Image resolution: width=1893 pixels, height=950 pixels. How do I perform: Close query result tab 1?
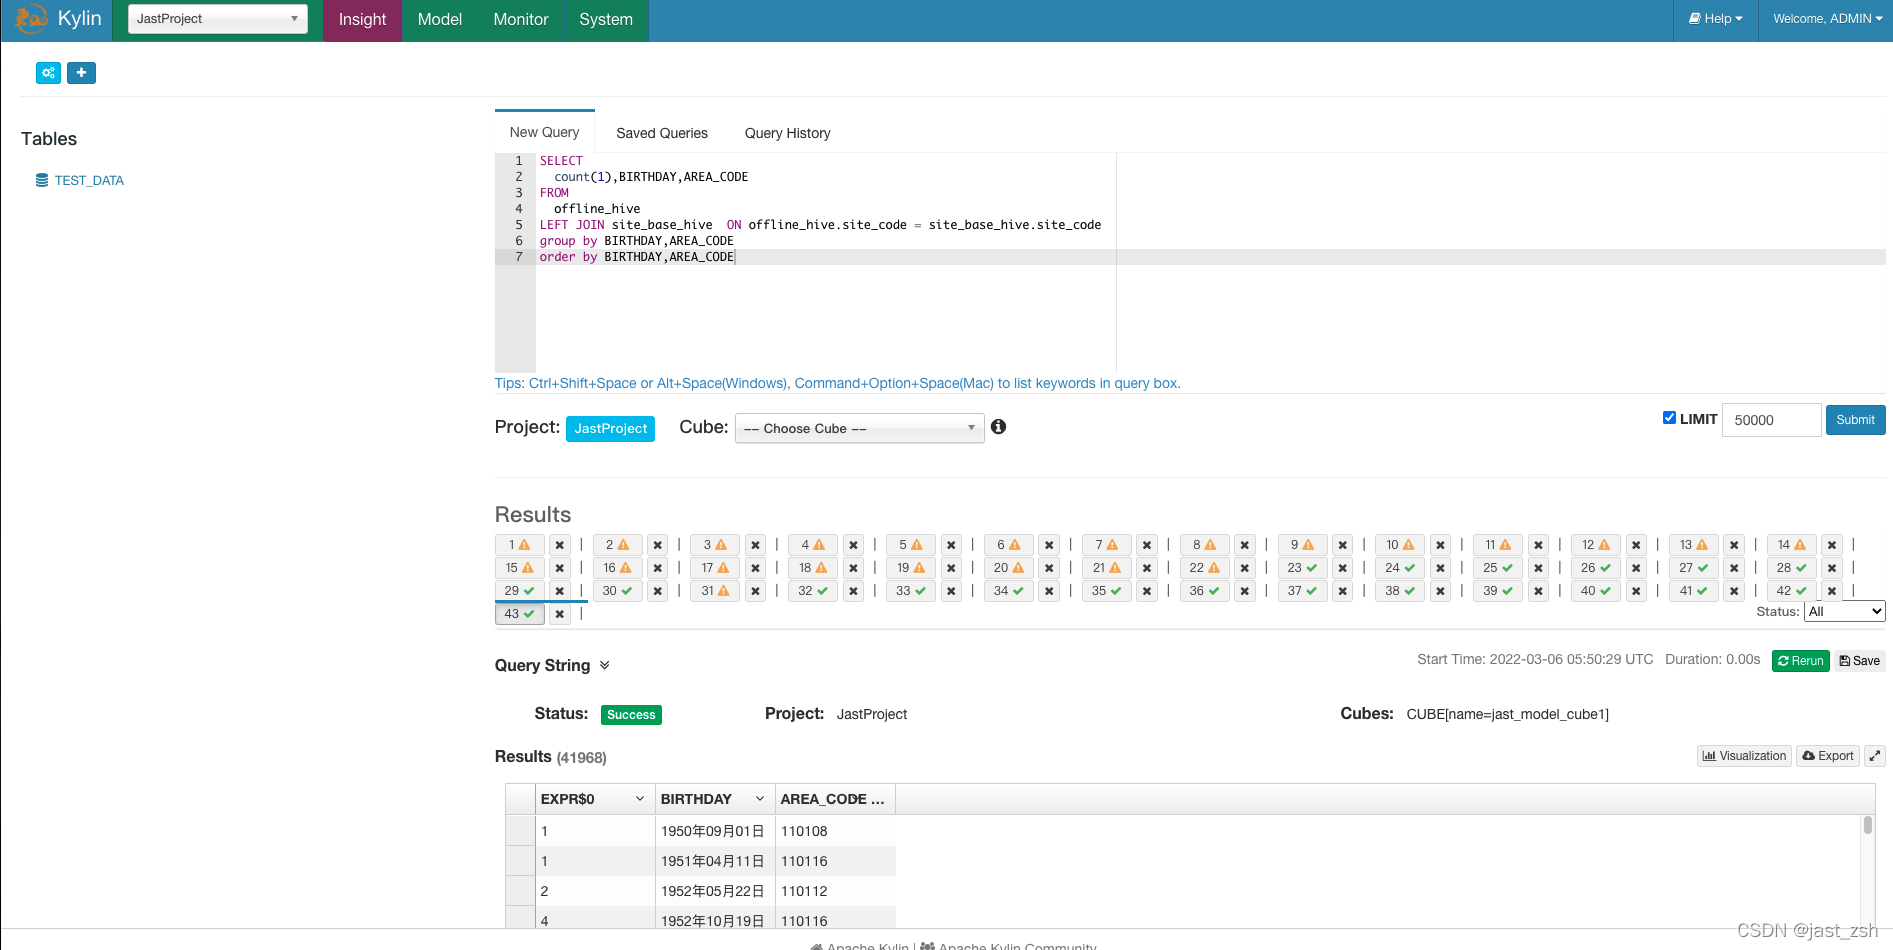point(560,545)
